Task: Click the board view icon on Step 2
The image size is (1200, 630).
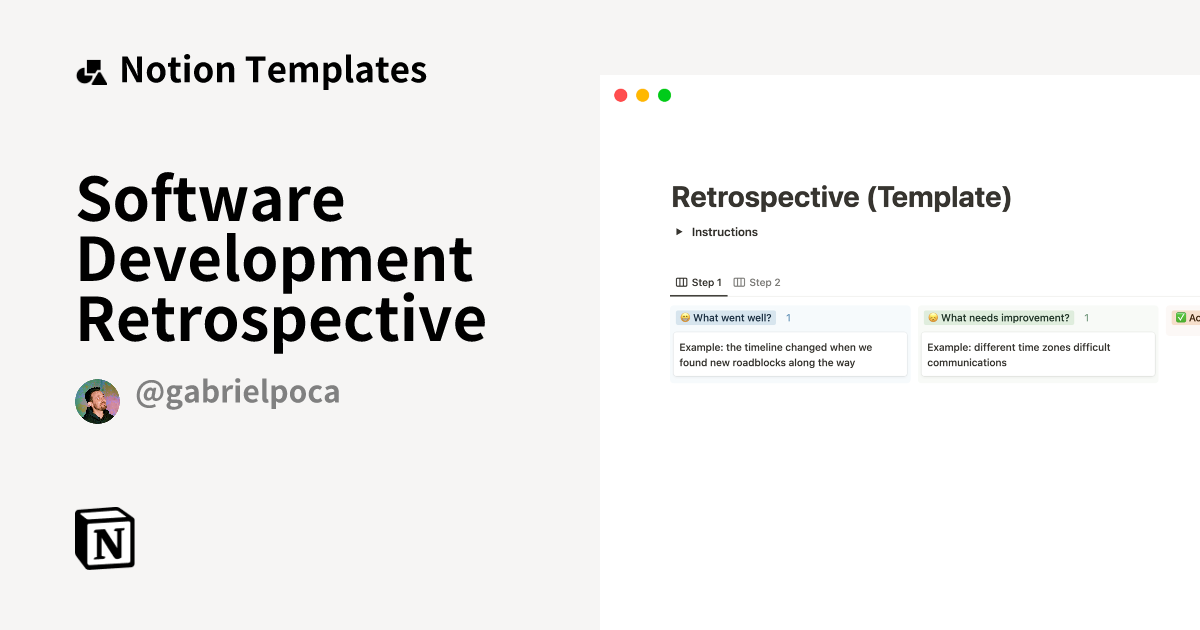Action: 738,282
